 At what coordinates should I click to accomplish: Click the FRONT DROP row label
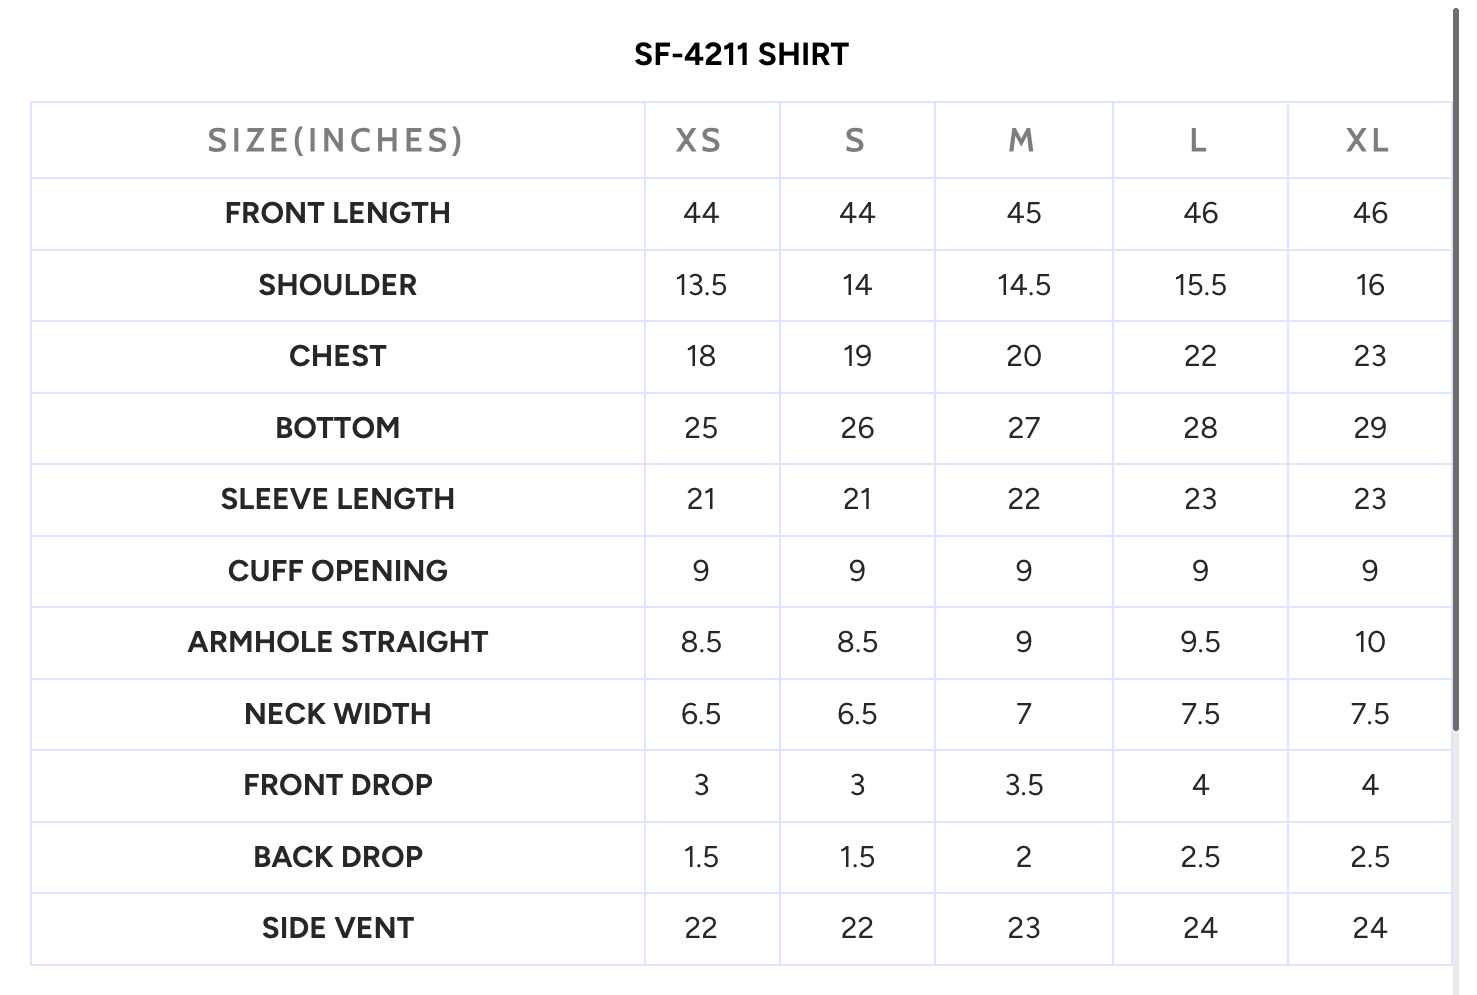pos(337,785)
